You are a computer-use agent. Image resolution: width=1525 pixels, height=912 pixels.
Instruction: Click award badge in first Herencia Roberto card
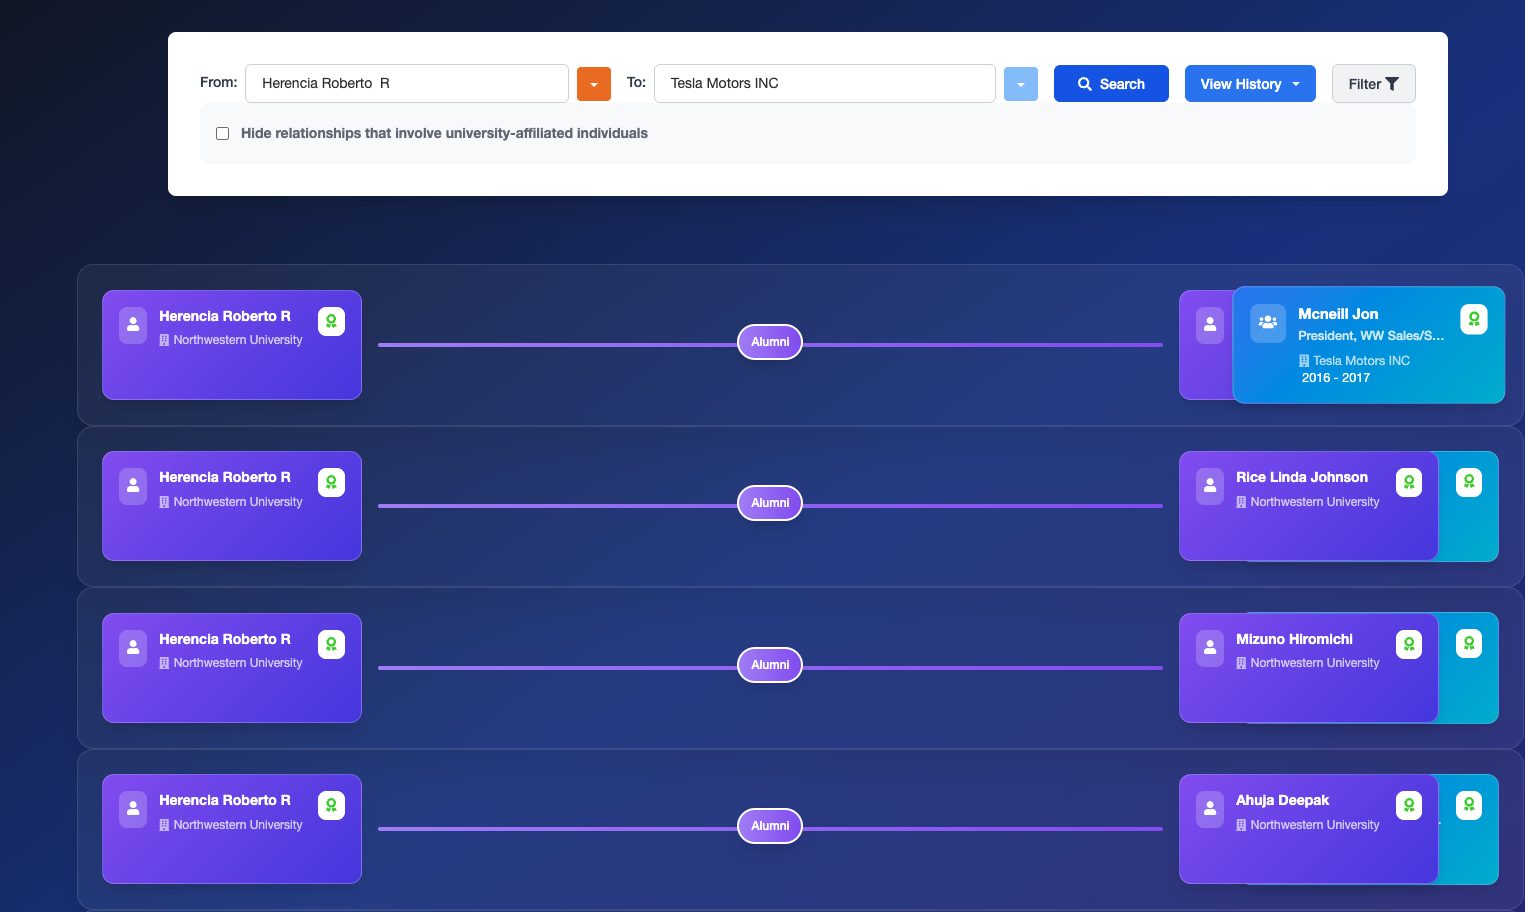click(x=331, y=321)
